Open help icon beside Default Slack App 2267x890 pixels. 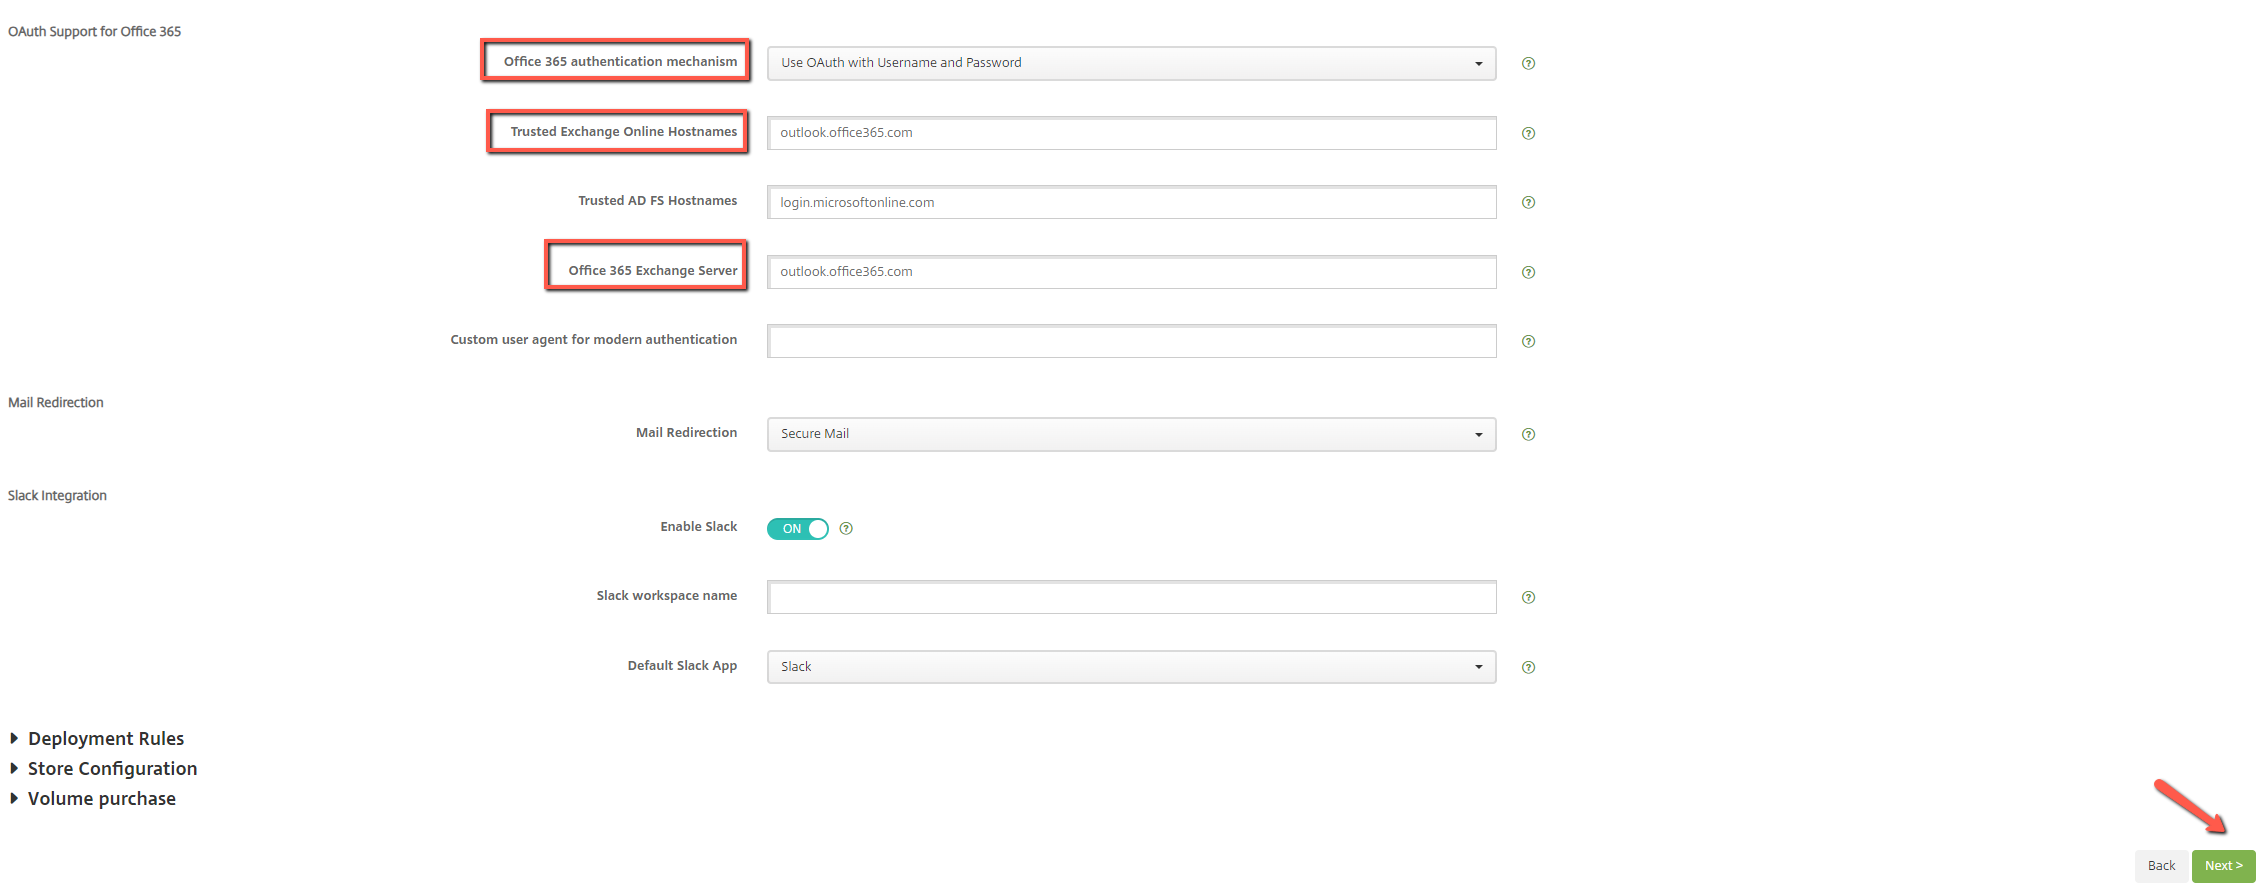(1528, 667)
